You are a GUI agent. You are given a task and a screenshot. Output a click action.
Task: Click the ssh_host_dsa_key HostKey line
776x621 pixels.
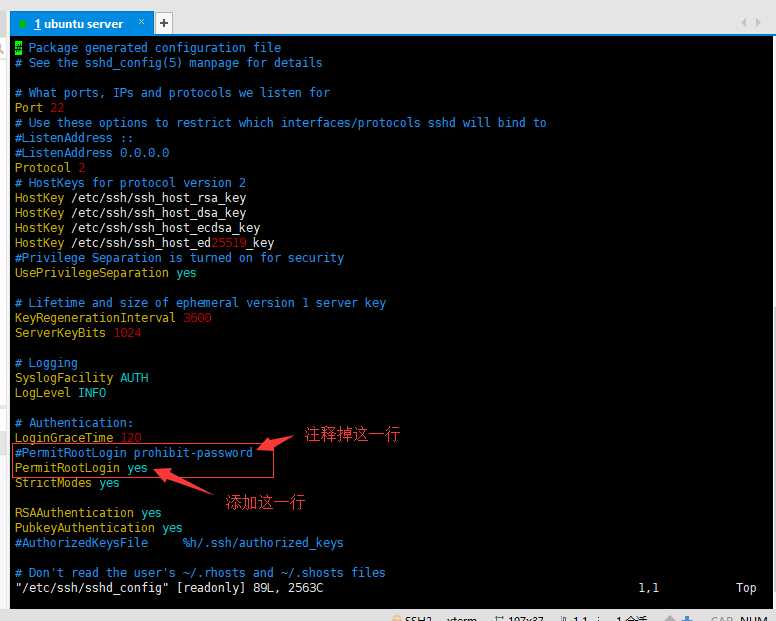(130, 213)
